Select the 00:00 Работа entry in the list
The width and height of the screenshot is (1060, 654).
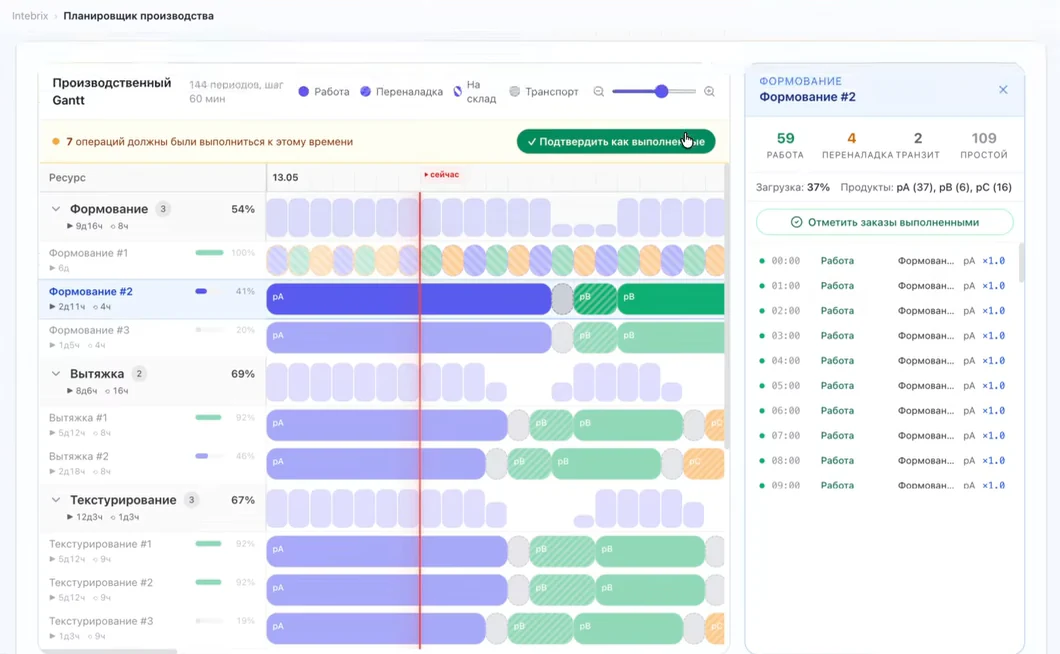tap(883, 260)
